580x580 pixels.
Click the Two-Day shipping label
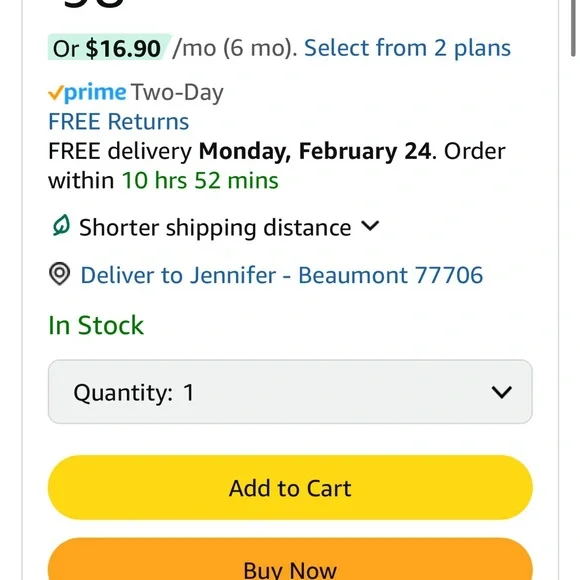point(177,92)
